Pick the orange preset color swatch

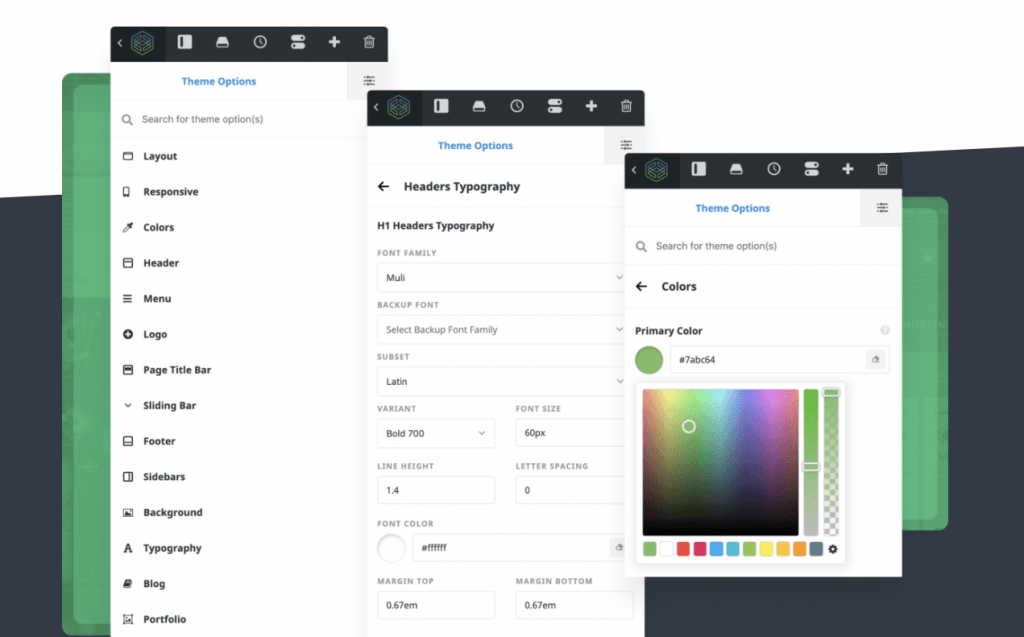coord(799,549)
